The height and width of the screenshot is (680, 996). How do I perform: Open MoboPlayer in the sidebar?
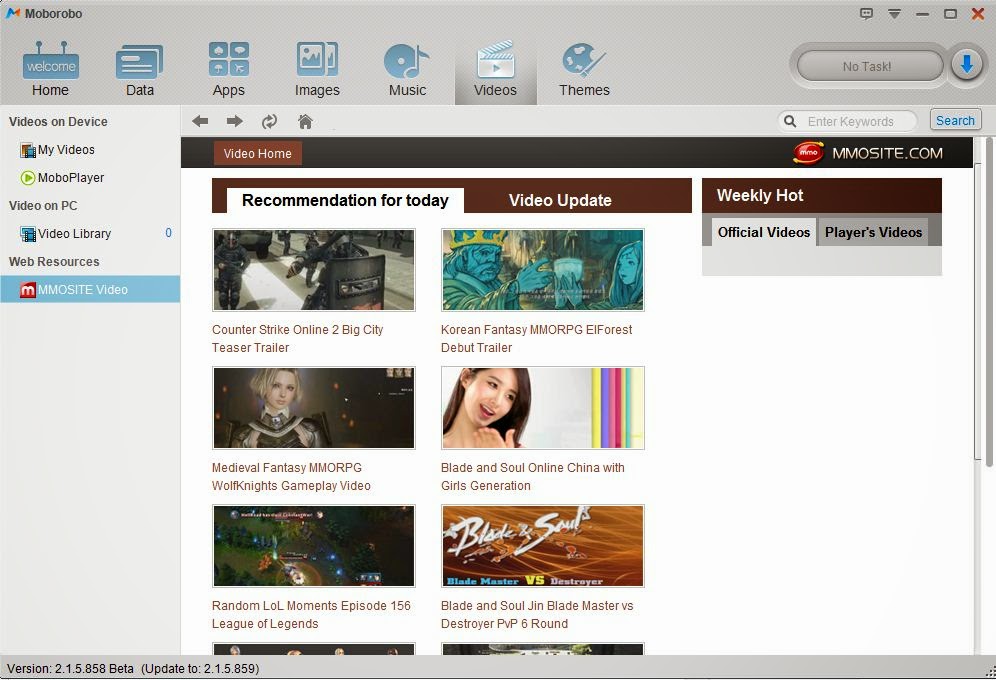pyautogui.click(x=62, y=178)
